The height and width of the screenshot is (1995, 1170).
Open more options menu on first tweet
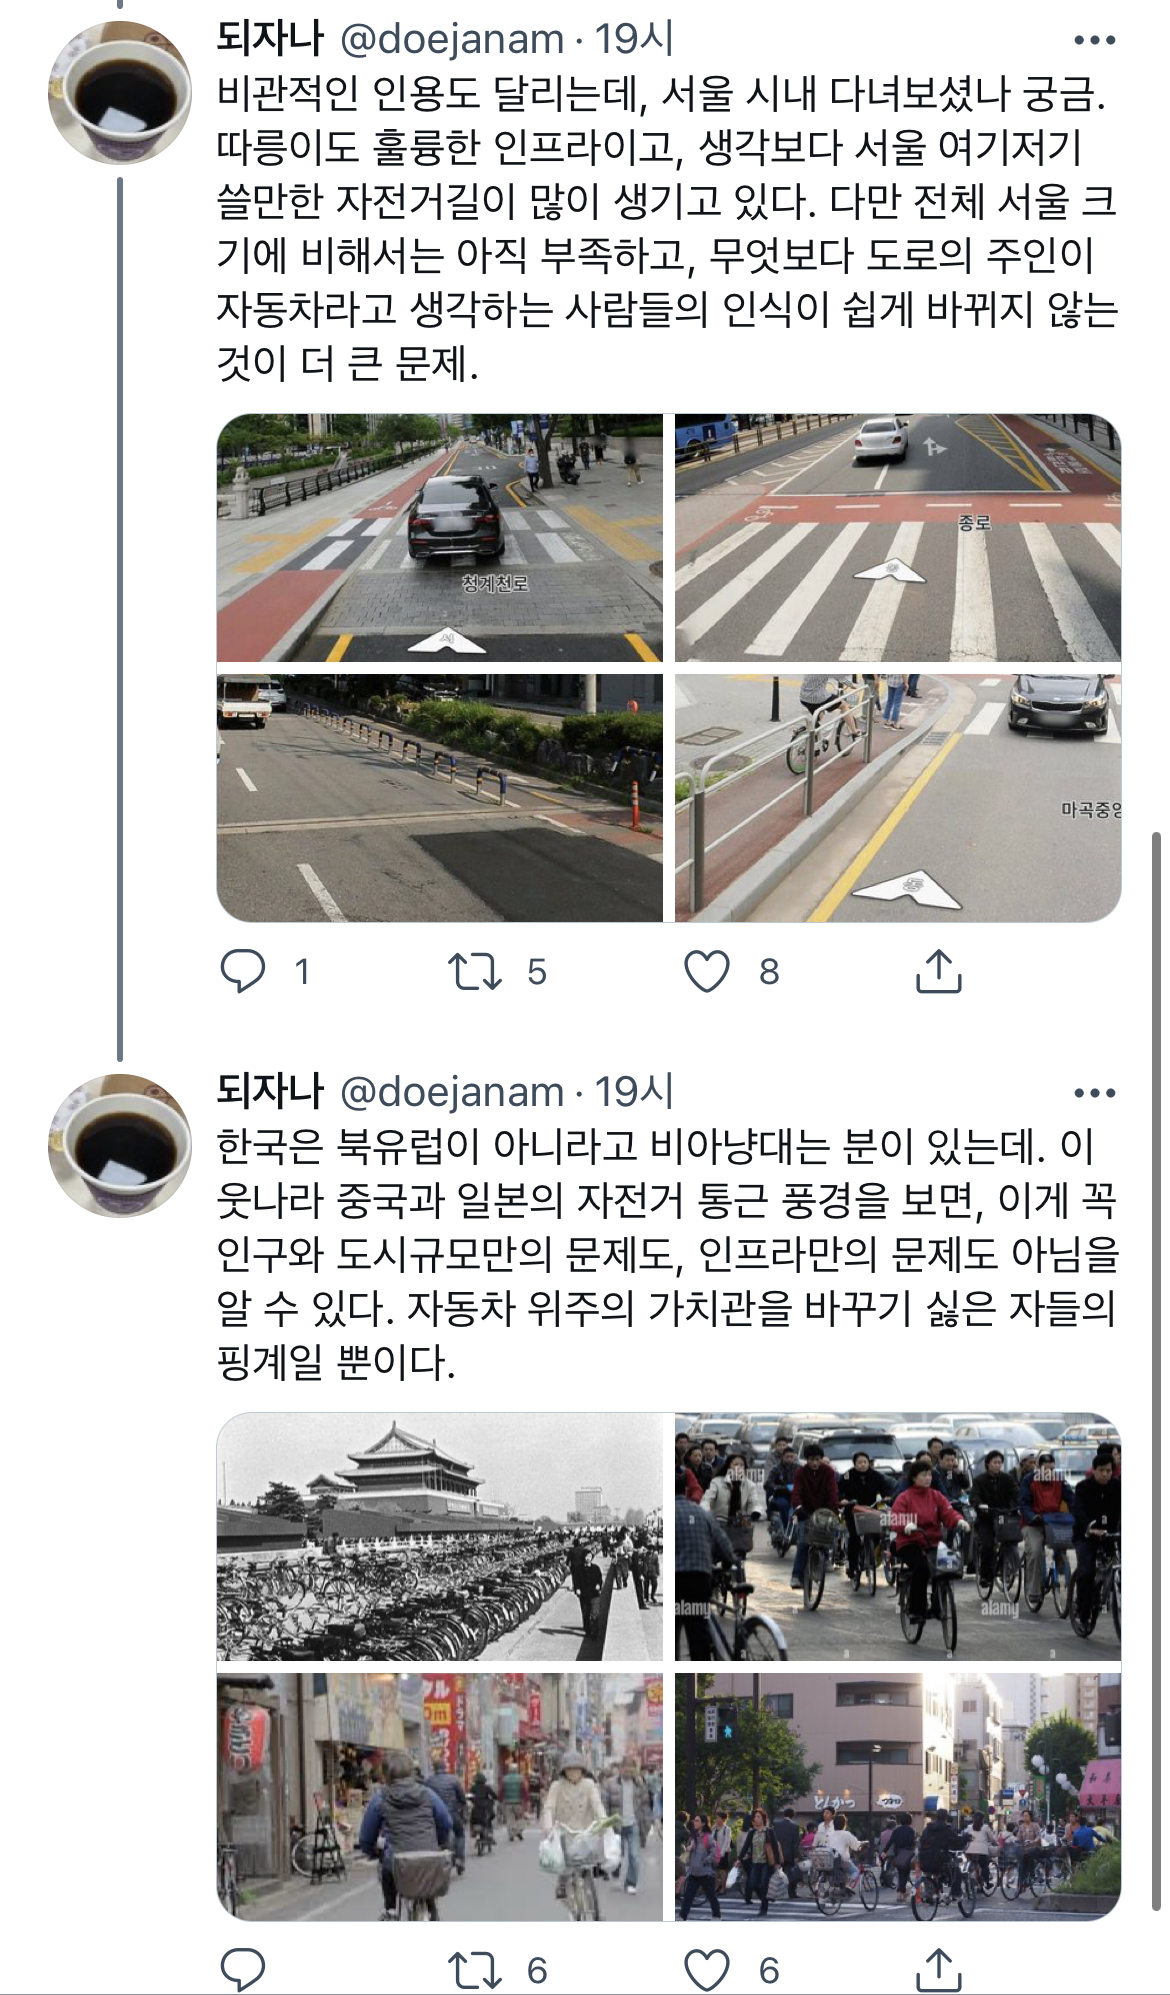(x=1094, y=40)
